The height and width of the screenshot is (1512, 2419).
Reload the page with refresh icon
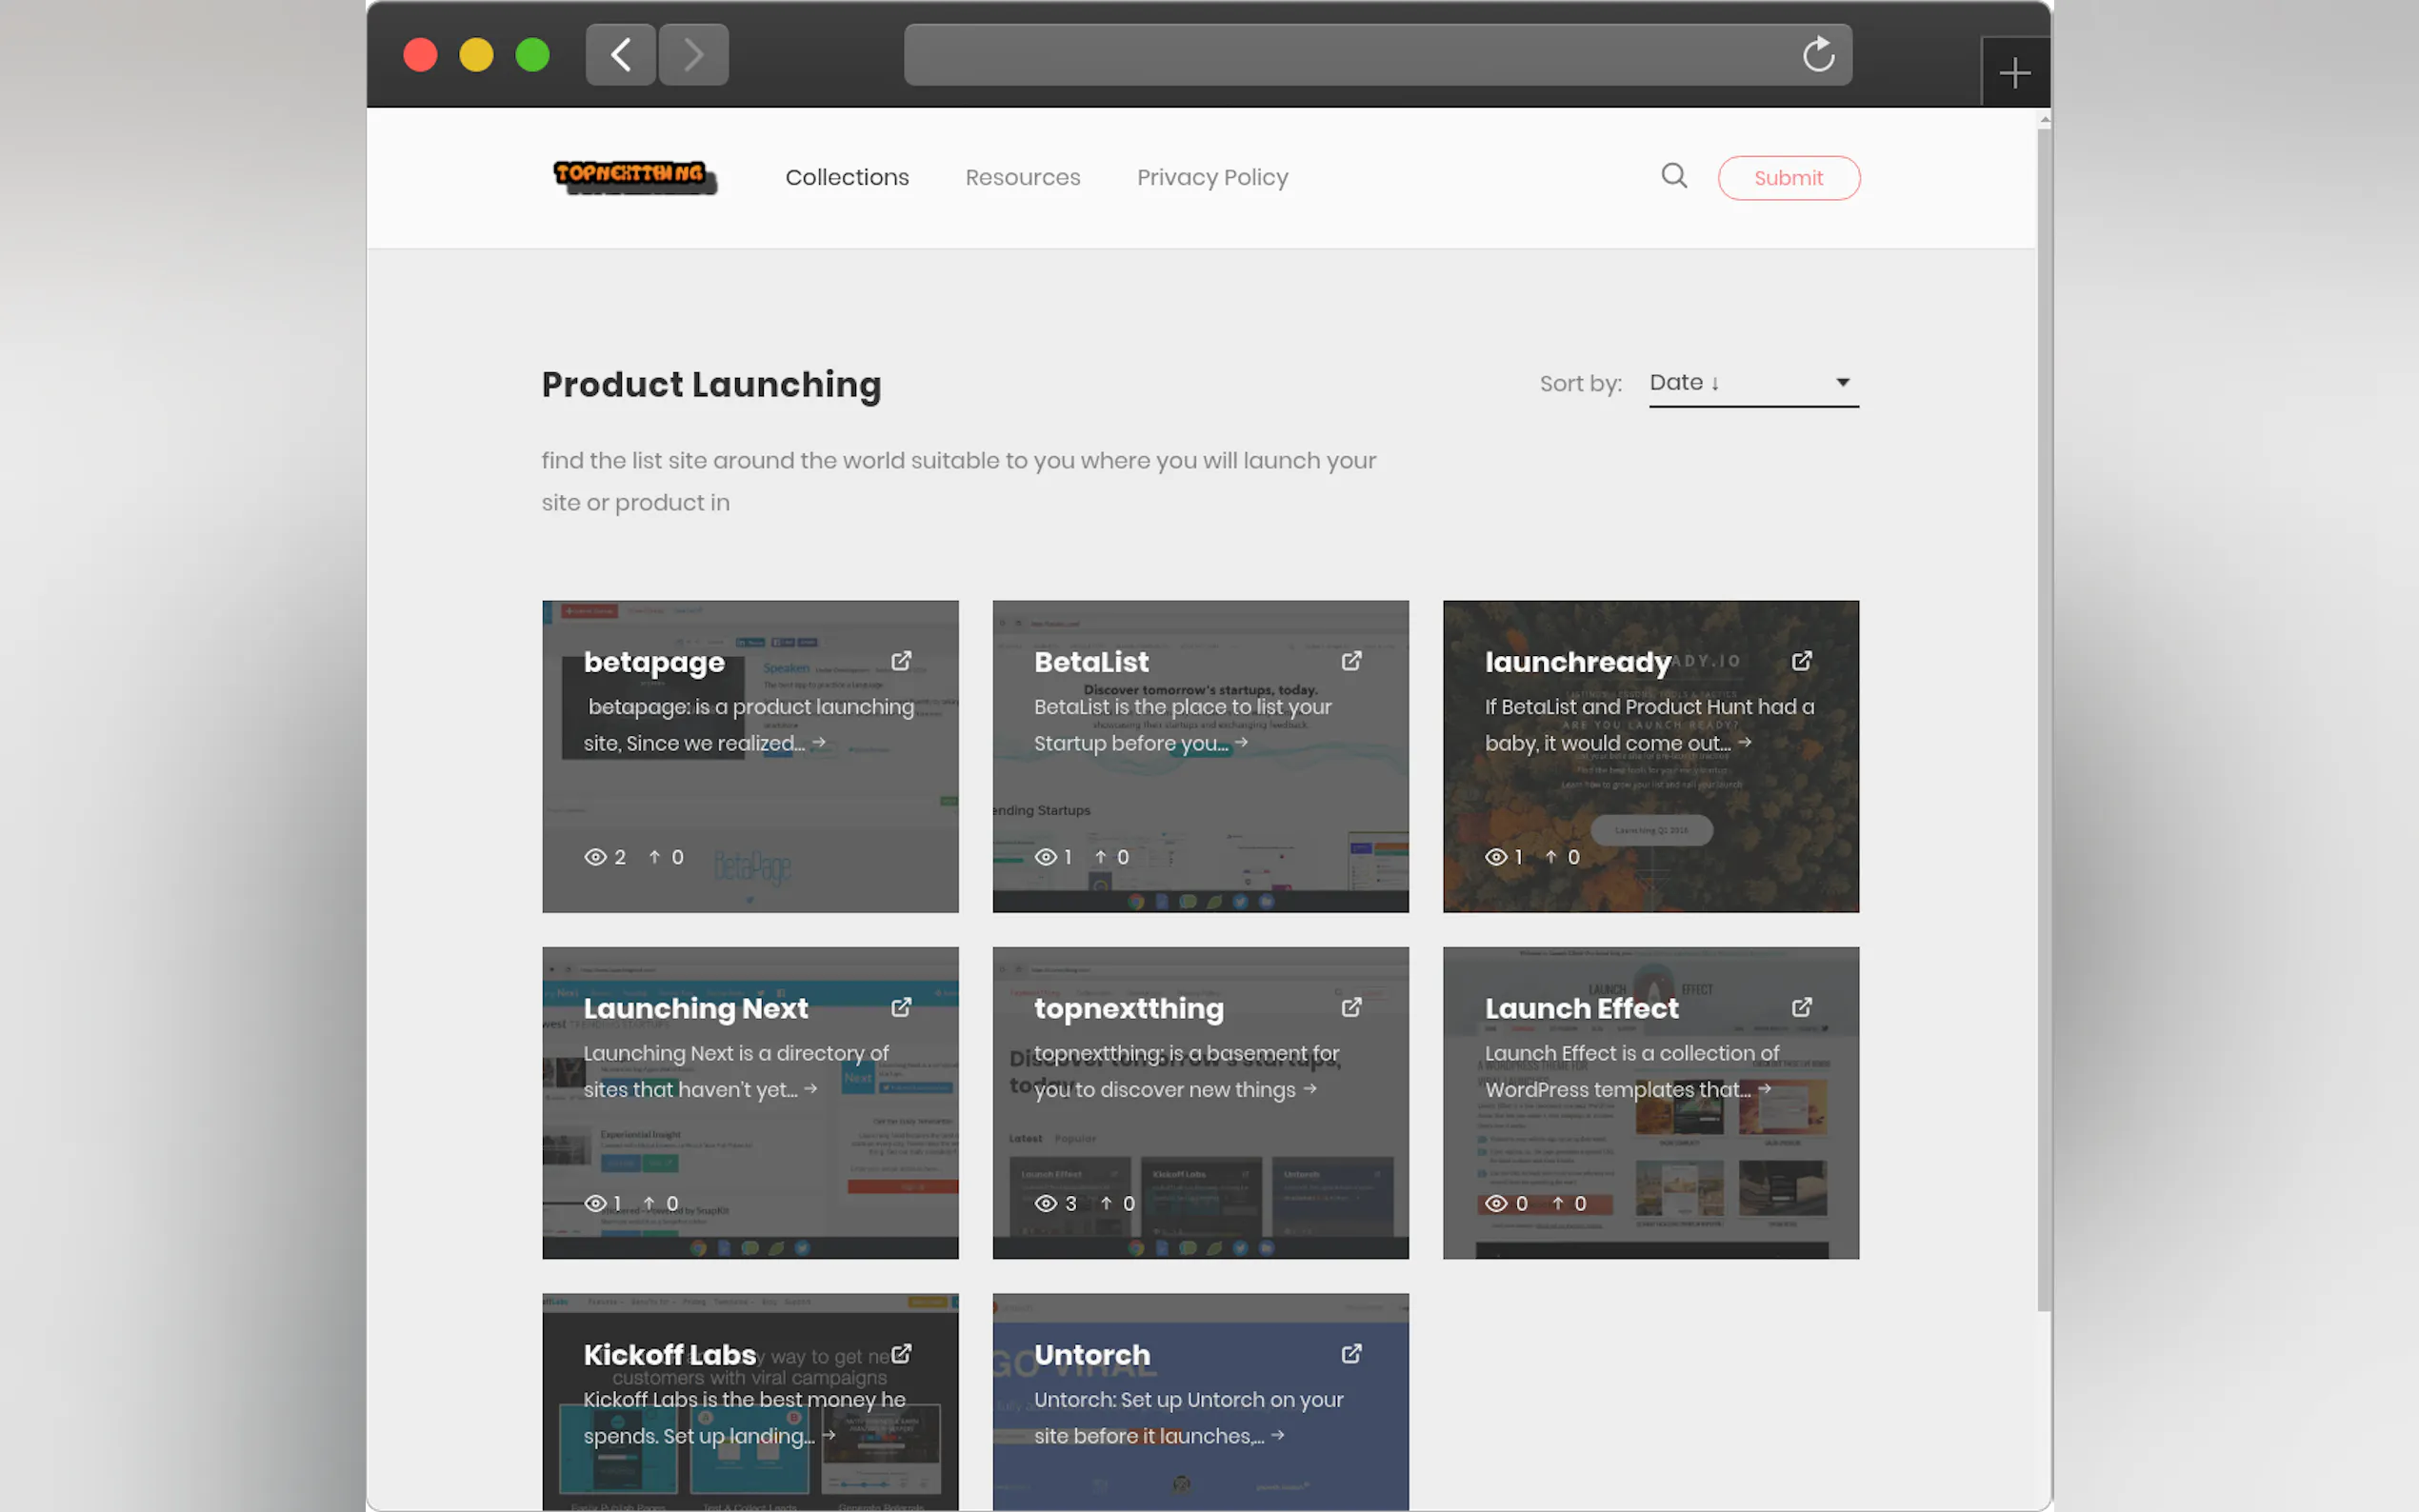(x=1818, y=54)
